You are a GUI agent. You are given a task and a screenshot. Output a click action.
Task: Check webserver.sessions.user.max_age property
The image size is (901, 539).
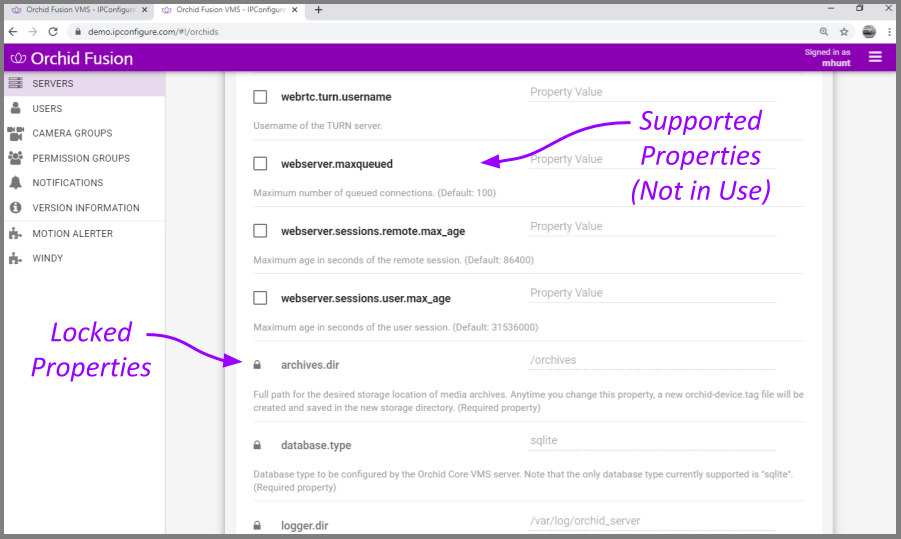(260, 298)
